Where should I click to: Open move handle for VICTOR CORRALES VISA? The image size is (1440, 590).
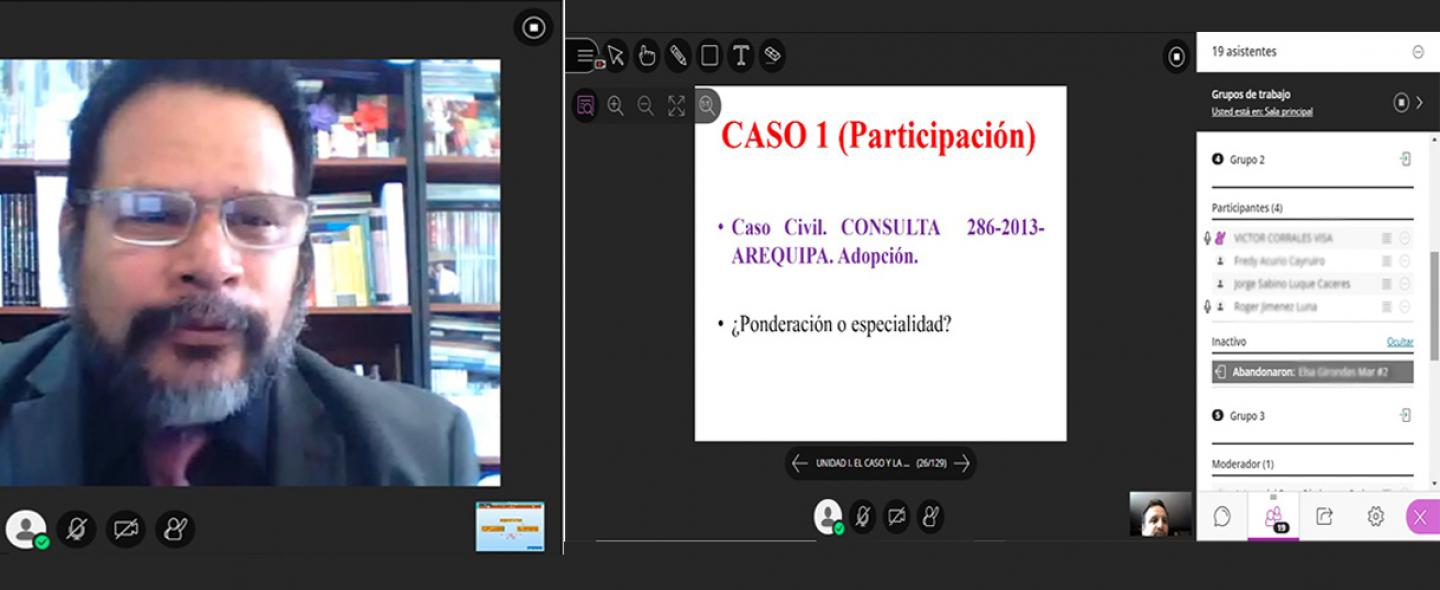(1387, 238)
